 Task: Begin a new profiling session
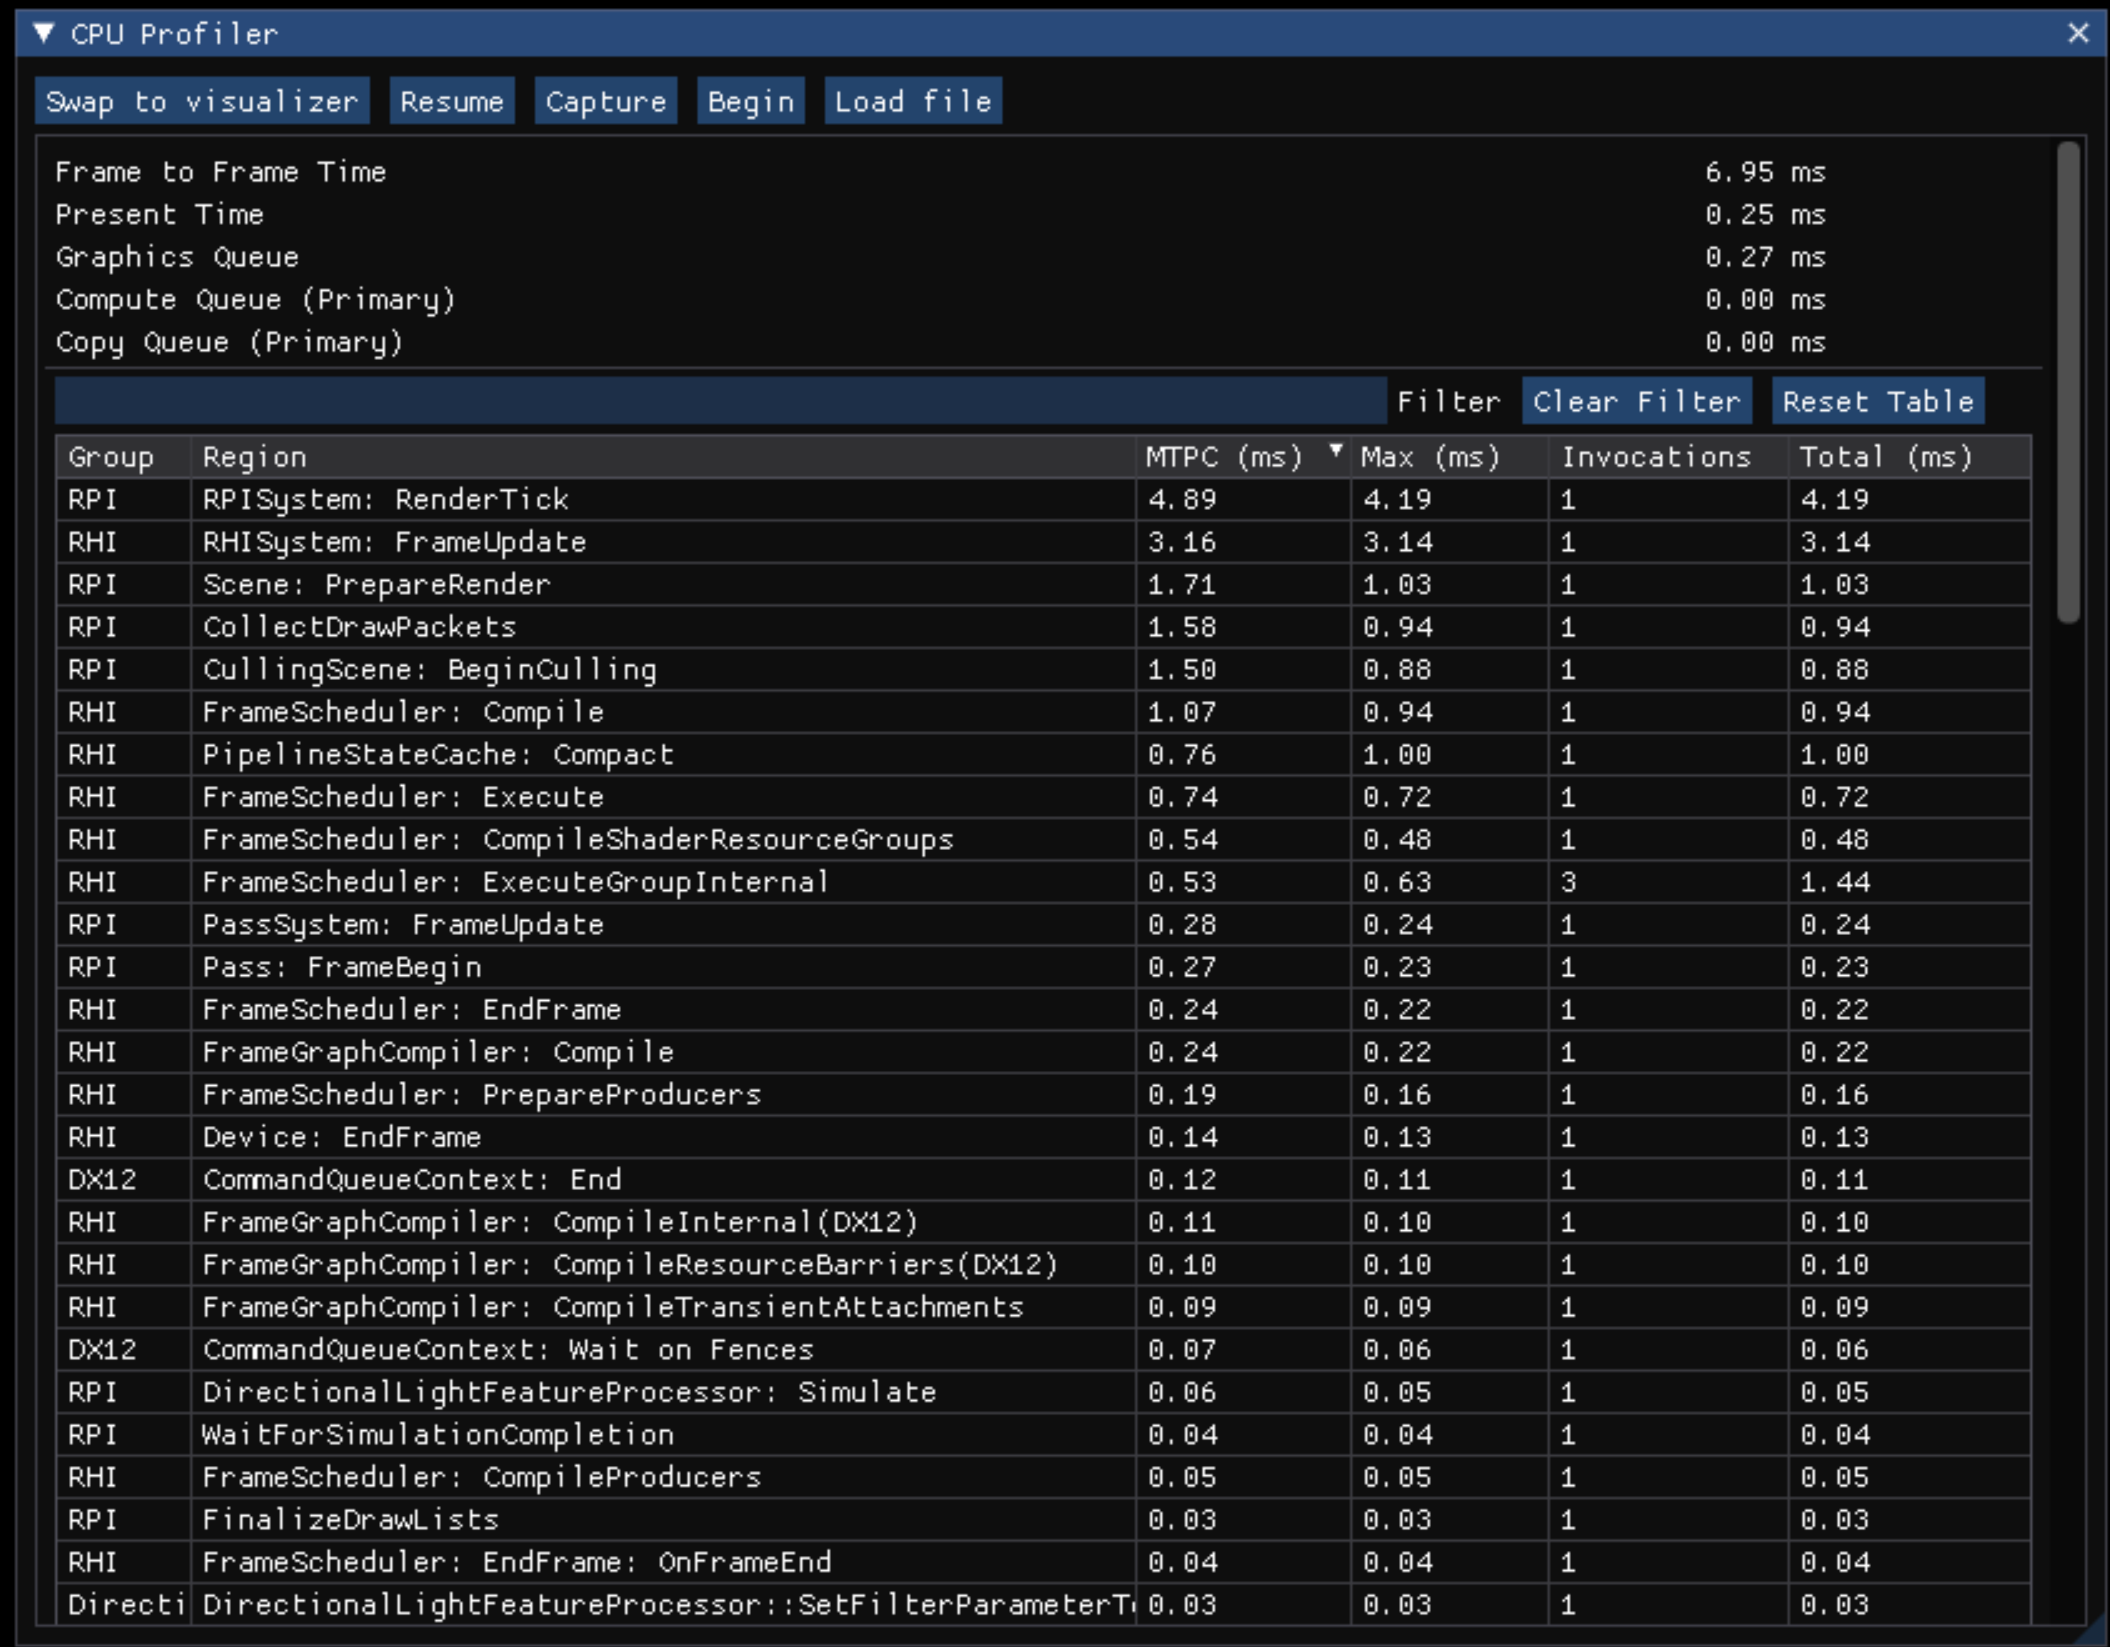pyautogui.click(x=750, y=100)
